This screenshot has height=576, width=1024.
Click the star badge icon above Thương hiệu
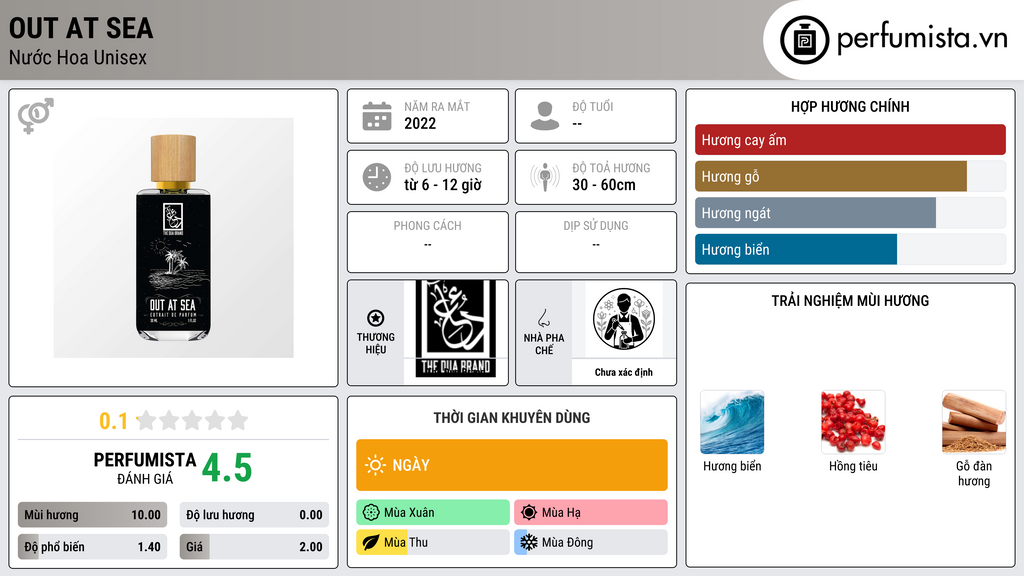coord(376,318)
